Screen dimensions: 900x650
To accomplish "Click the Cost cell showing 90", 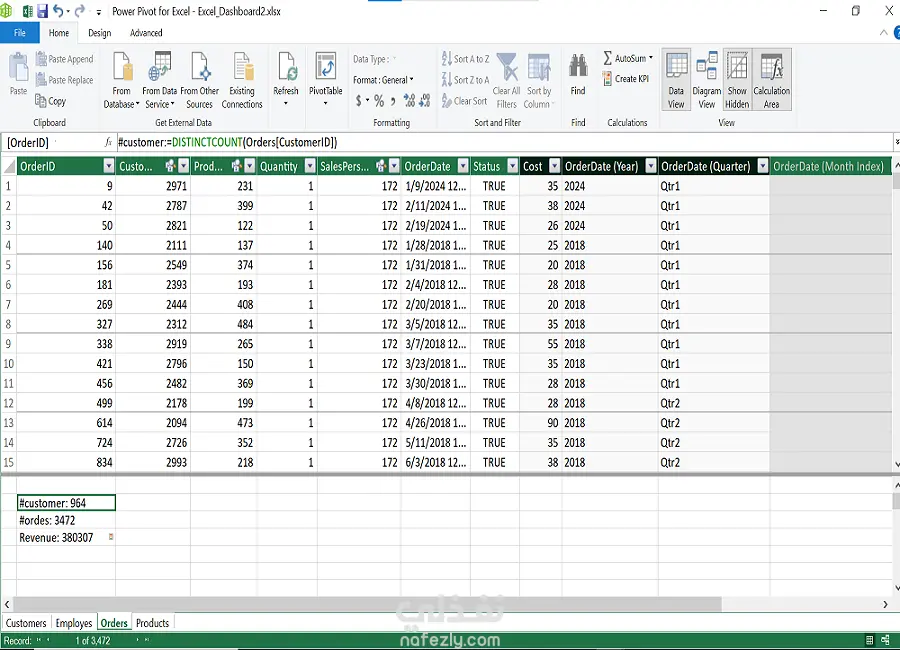I will coord(540,423).
